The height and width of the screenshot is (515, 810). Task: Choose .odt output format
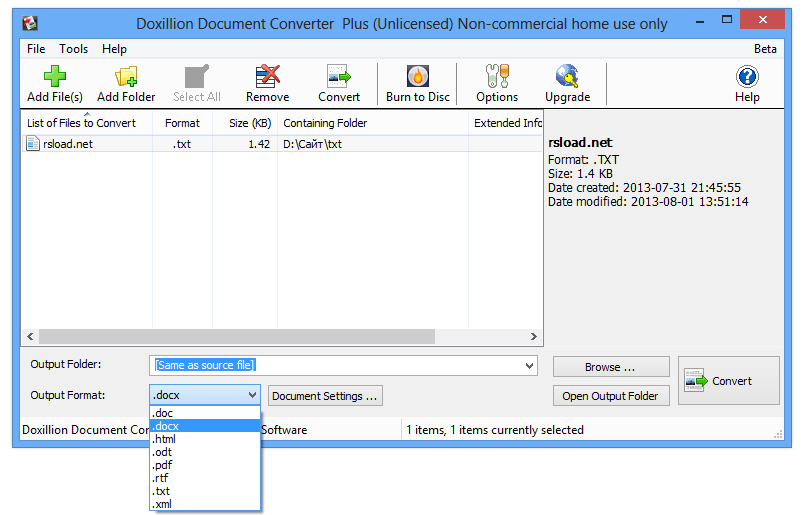pyautogui.click(x=205, y=451)
